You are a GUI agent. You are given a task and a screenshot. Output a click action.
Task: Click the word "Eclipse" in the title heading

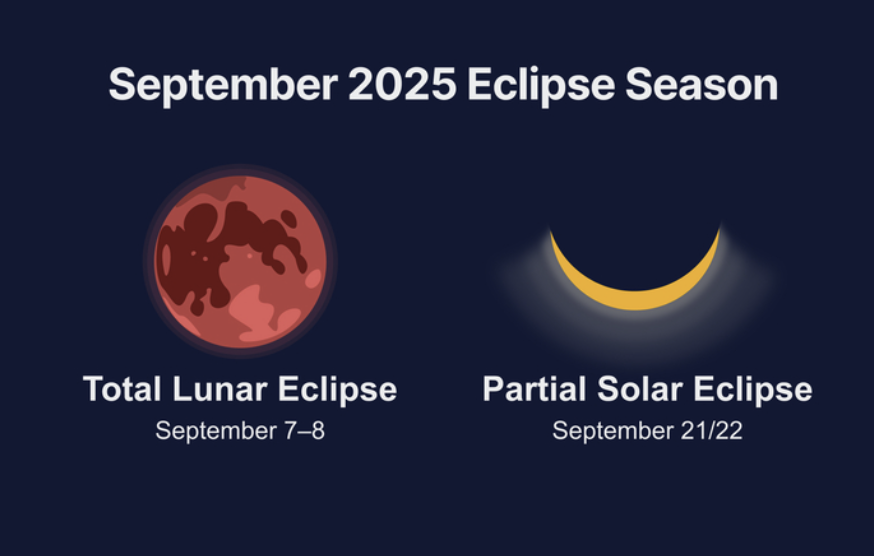(x=540, y=85)
